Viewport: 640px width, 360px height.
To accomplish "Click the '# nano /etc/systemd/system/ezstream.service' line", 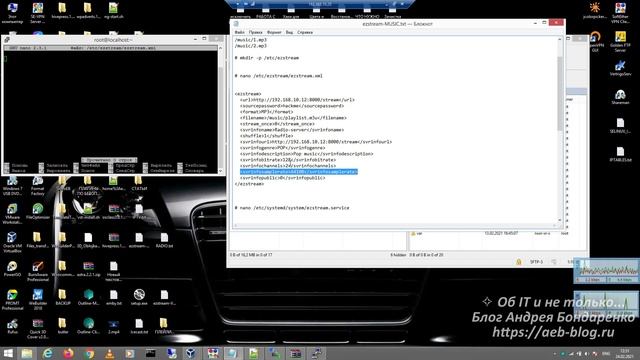I will pyautogui.click(x=292, y=208).
